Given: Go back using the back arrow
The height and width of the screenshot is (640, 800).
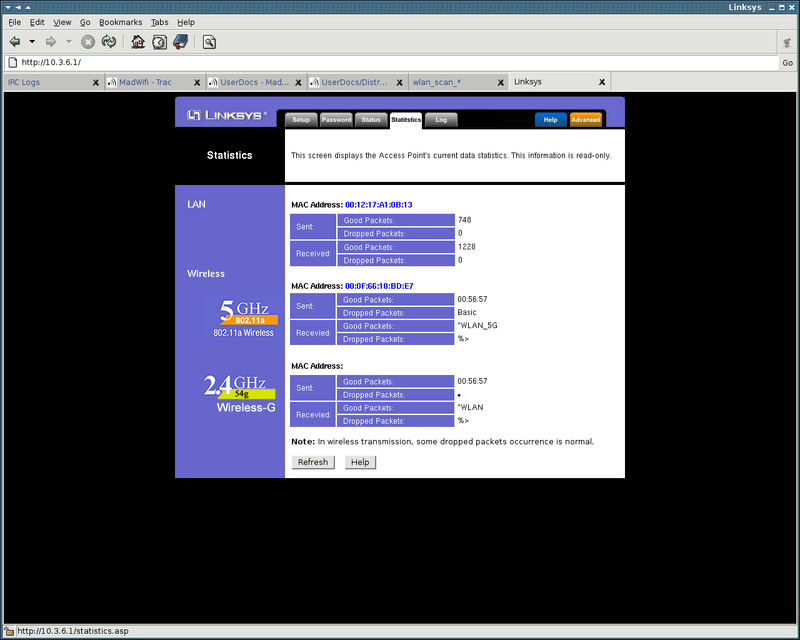Looking at the screenshot, I should click(15, 41).
